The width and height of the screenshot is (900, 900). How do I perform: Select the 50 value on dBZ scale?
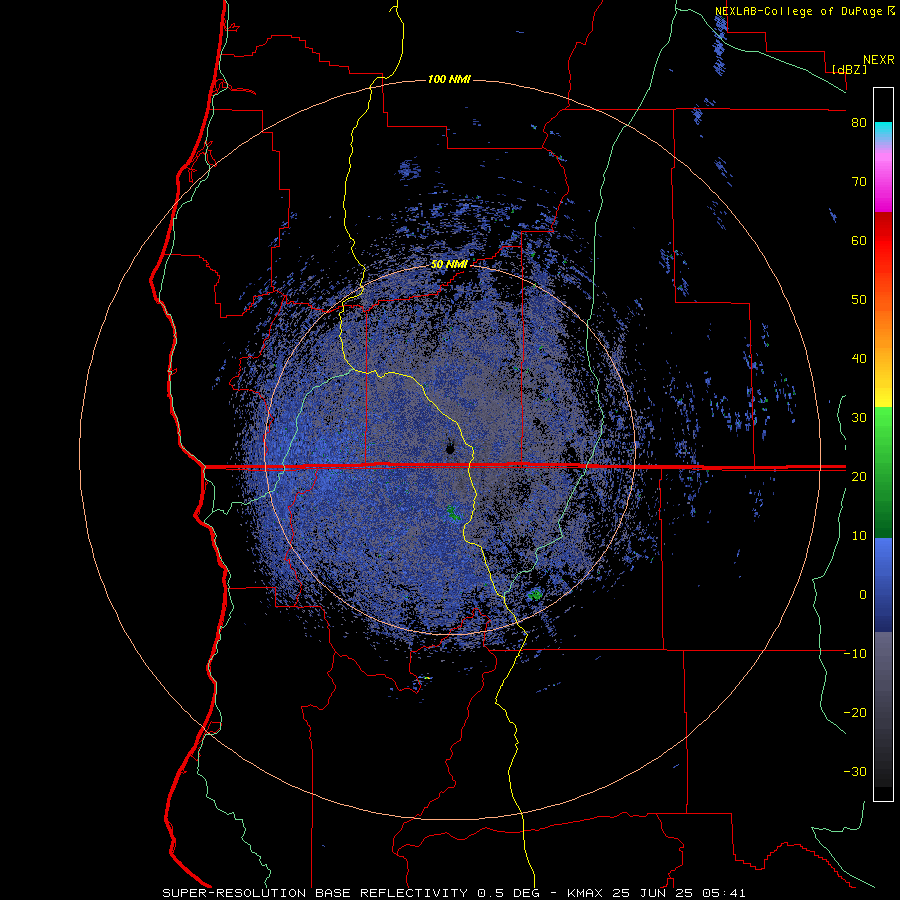coord(859,300)
